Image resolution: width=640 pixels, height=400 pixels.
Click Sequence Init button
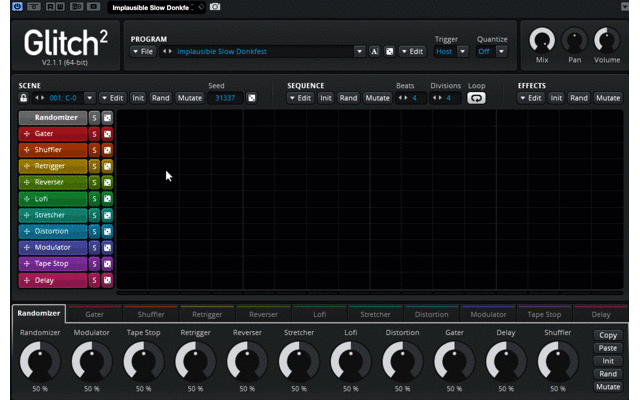[326, 98]
